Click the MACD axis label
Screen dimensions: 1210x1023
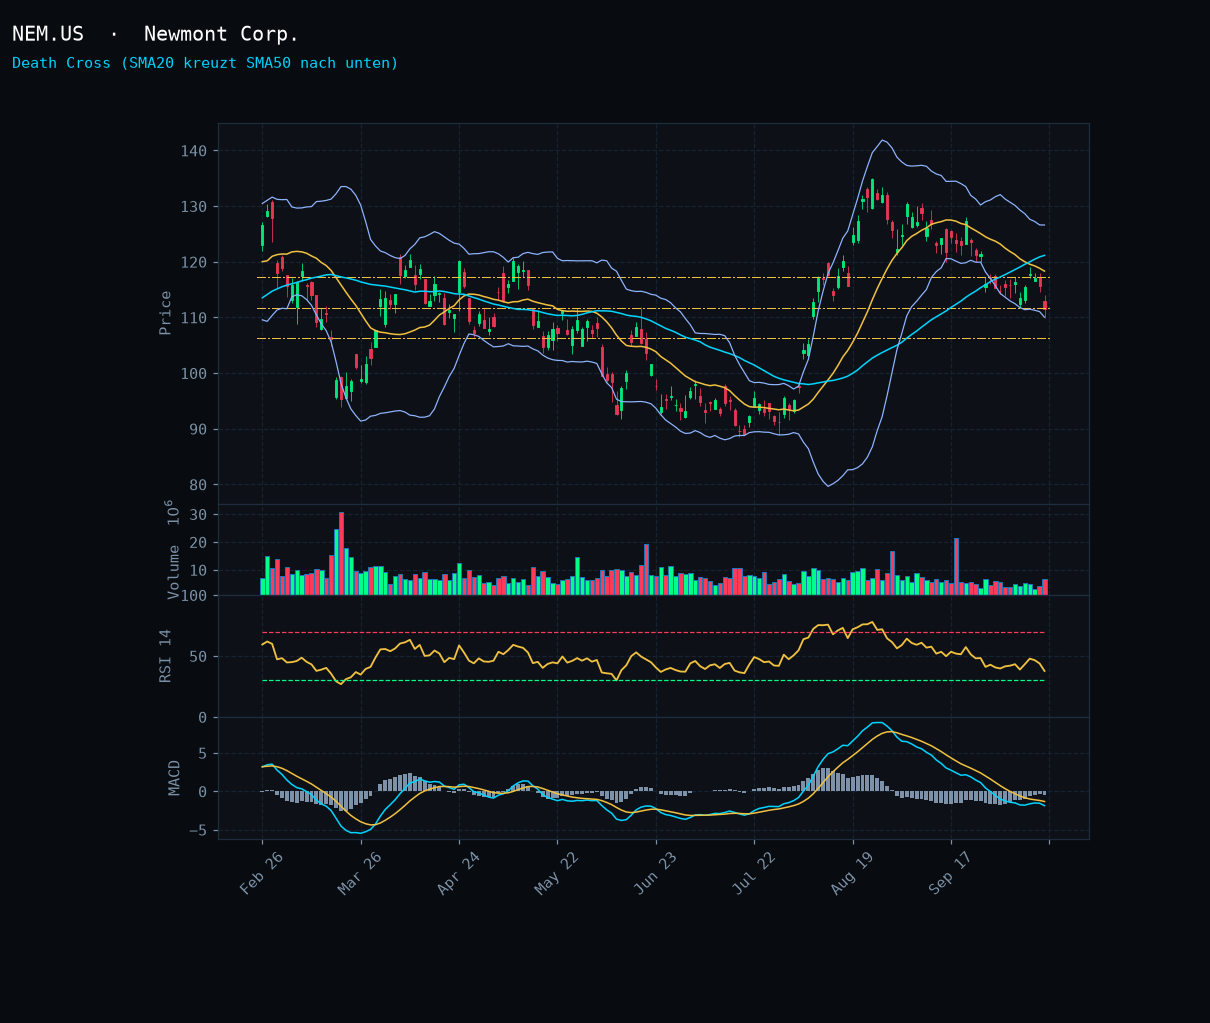pos(175,777)
